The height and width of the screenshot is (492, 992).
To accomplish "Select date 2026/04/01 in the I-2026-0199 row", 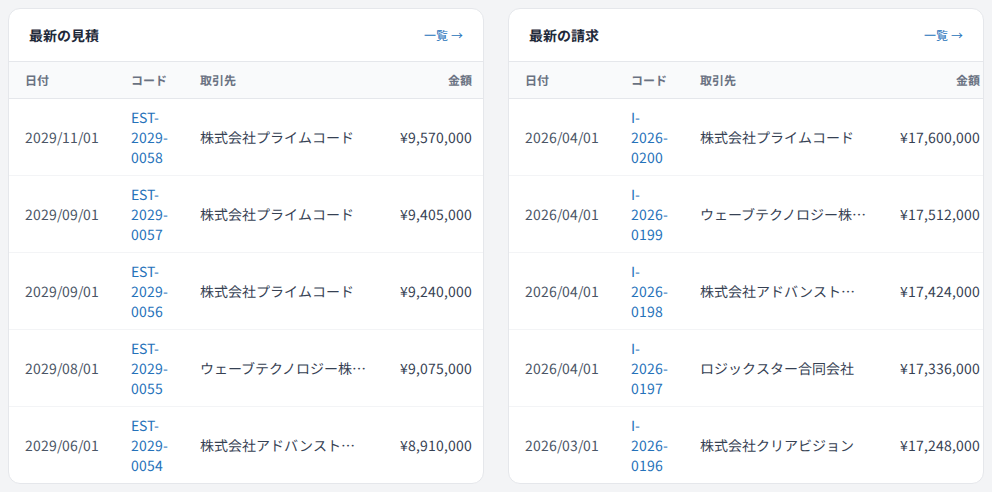I will tap(562, 215).
